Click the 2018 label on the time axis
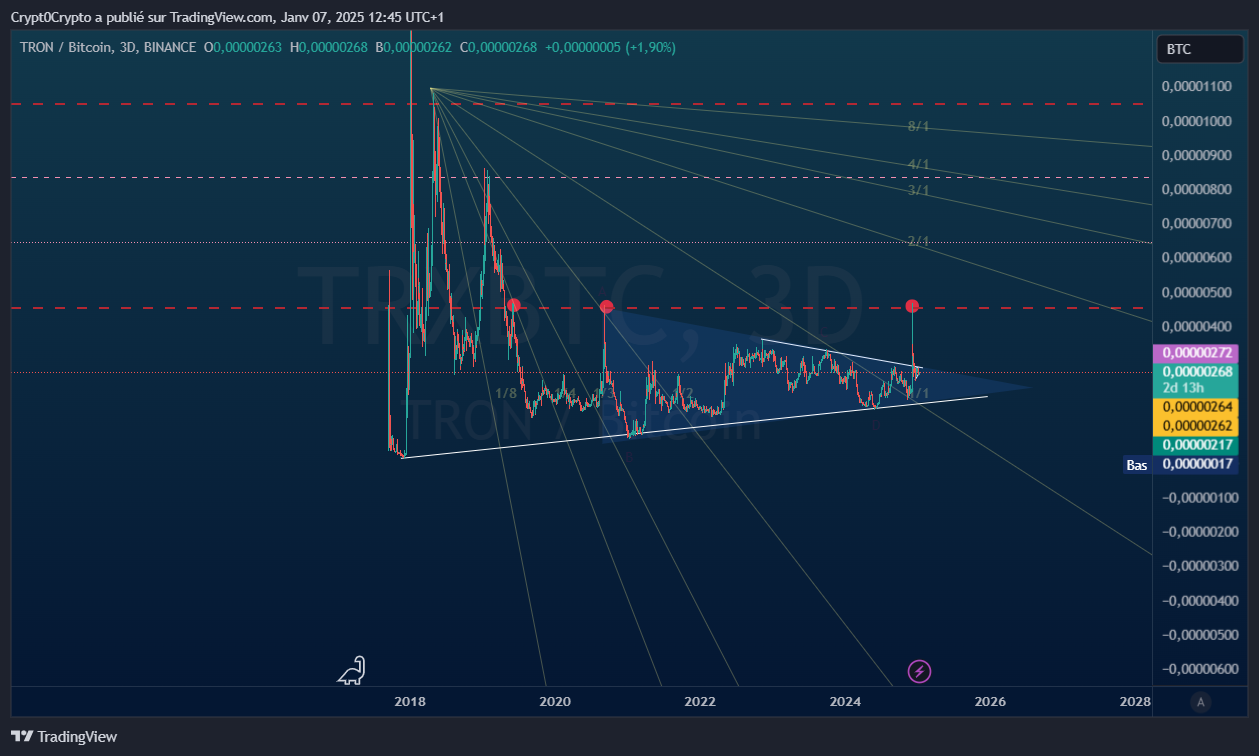 pyautogui.click(x=410, y=702)
